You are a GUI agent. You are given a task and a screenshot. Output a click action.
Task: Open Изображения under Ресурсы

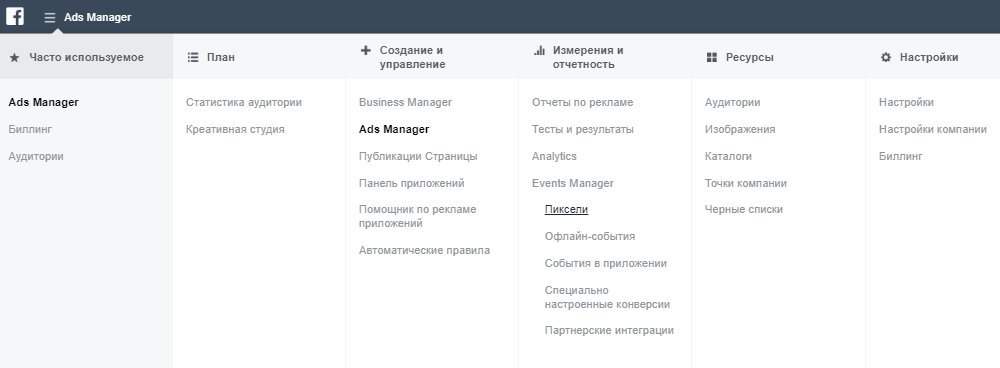point(740,129)
